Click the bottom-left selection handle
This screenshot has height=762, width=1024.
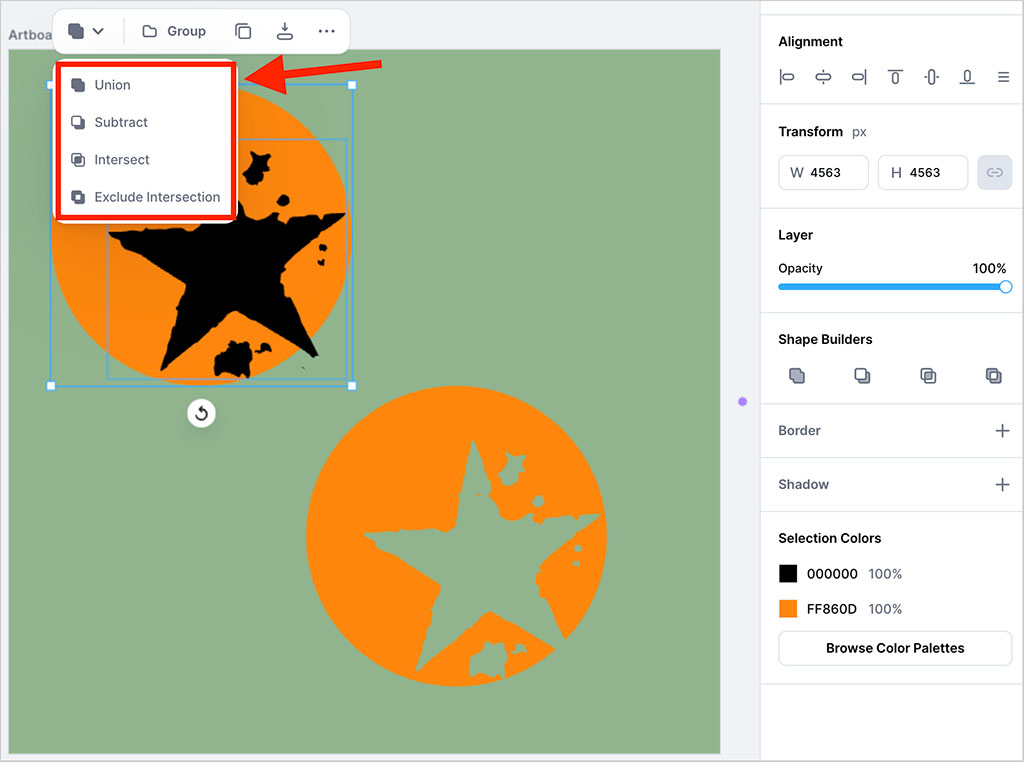click(x=51, y=386)
